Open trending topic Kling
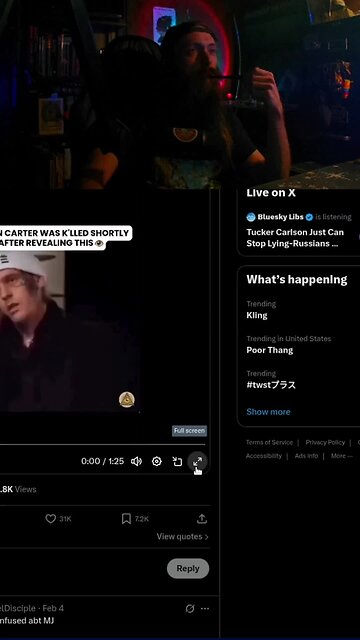The image size is (360, 640). click(x=257, y=315)
